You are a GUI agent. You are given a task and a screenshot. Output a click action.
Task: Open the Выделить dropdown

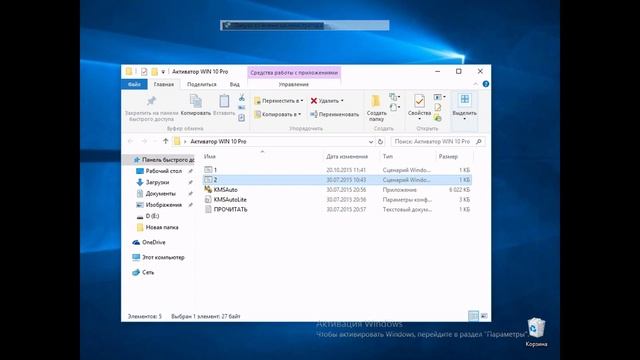click(464, 107)
